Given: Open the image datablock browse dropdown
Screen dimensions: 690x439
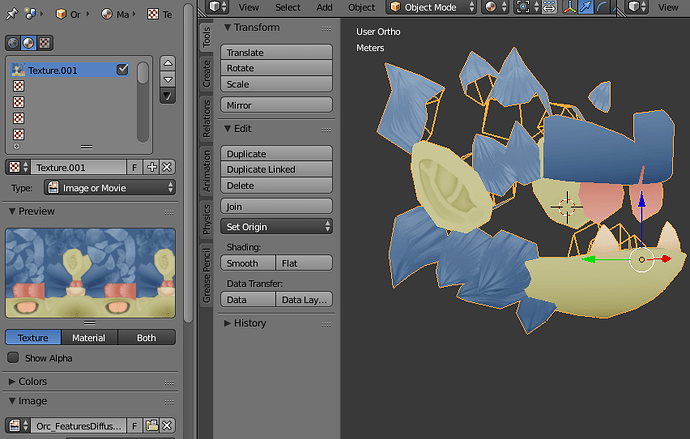Looking at the screenshot, I should point(18,425).
